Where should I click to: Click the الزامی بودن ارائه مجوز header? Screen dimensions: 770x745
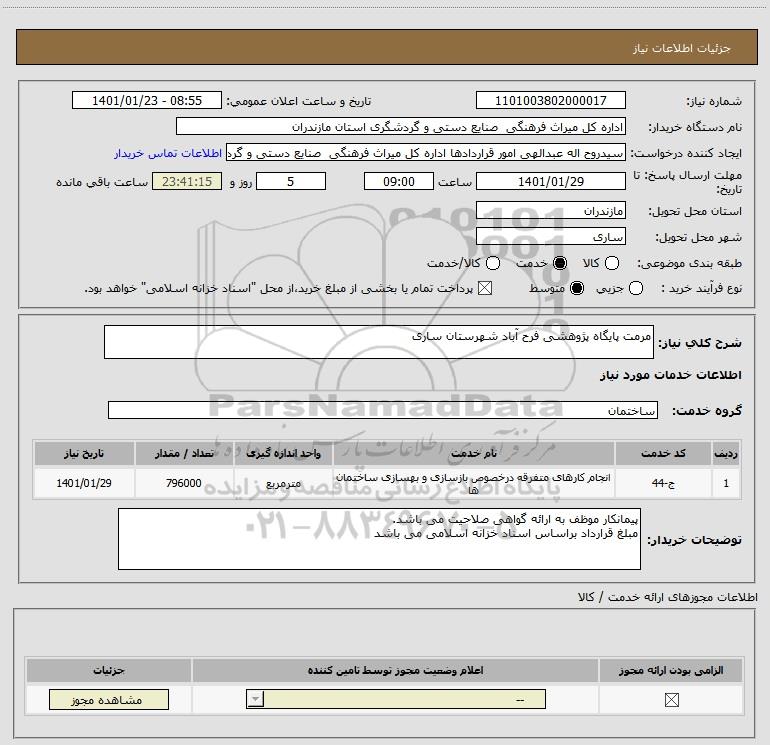[671, 670]
